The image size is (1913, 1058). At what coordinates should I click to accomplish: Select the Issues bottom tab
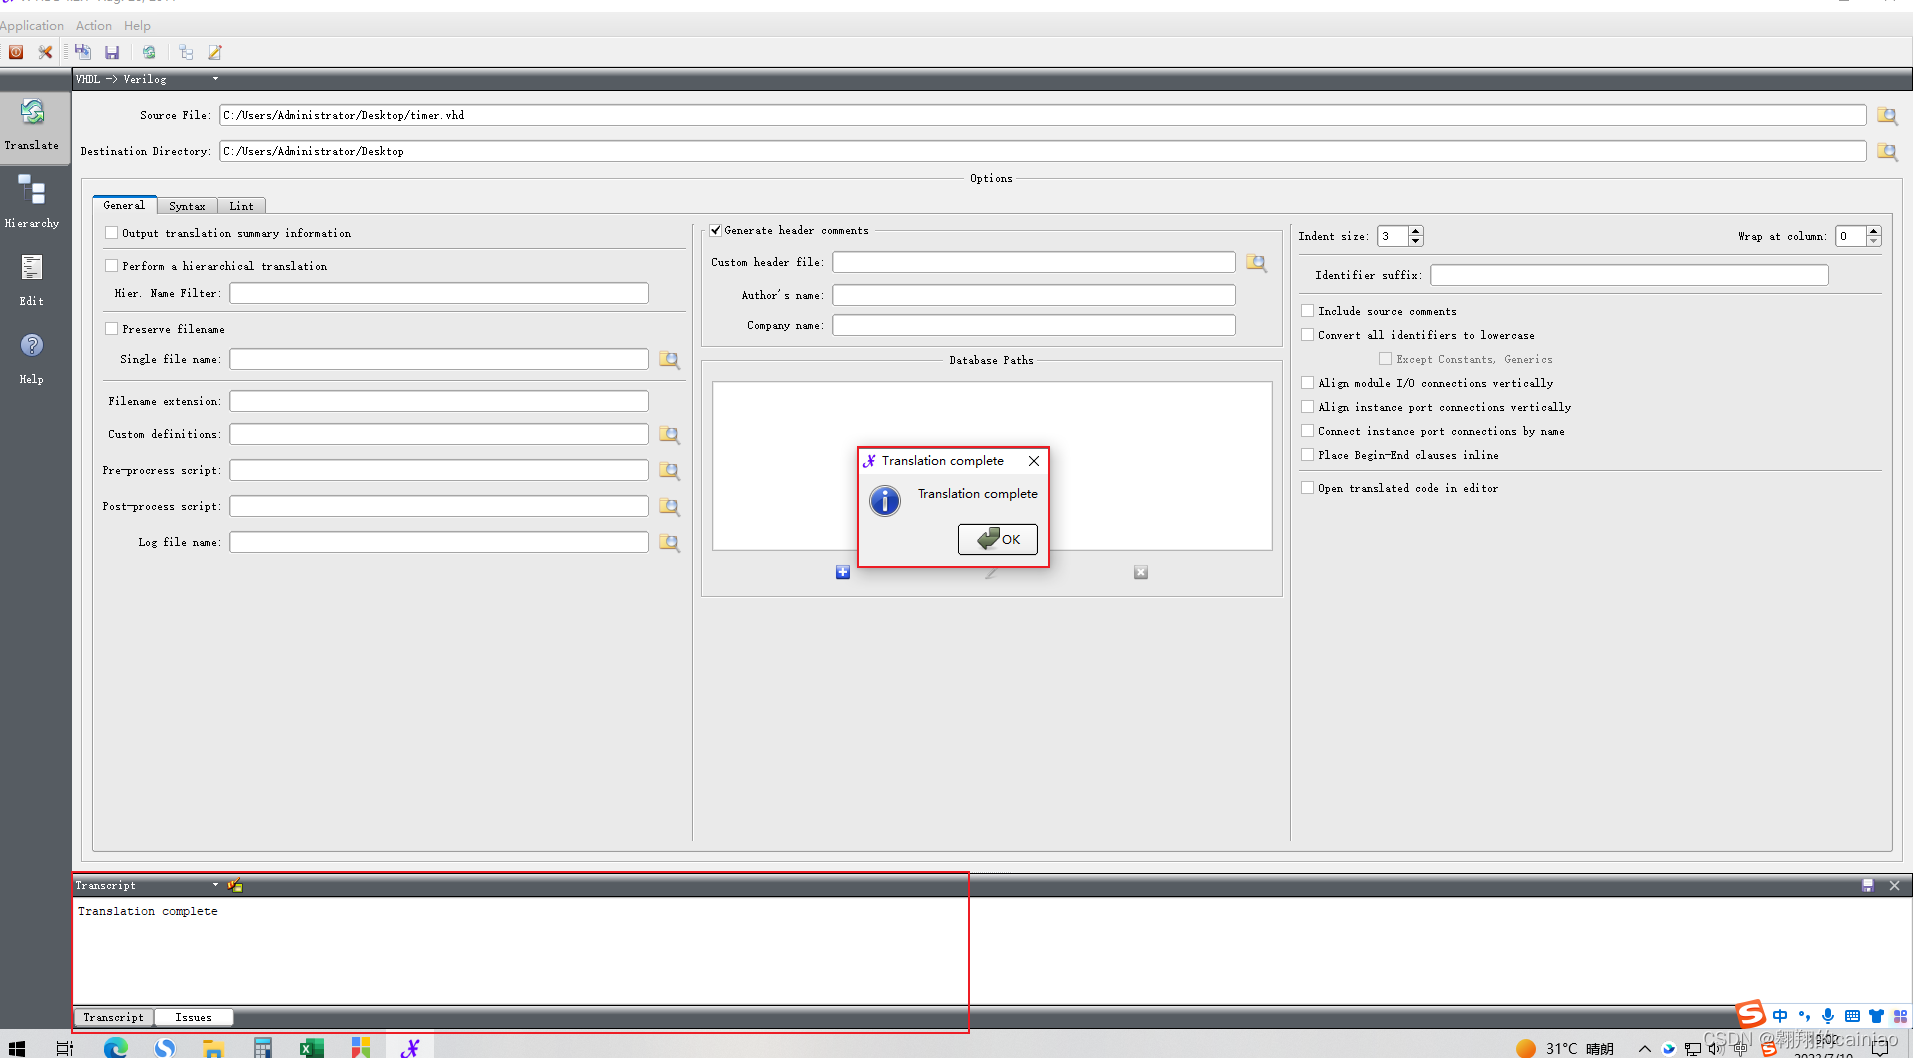pos(193,1017)
